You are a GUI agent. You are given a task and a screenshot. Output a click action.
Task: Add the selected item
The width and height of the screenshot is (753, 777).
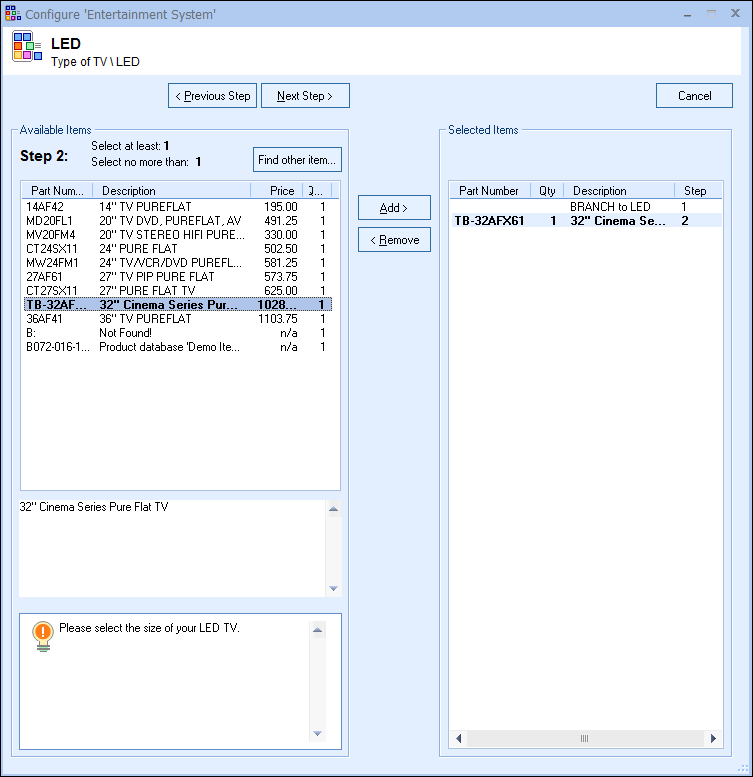[394, 208]
